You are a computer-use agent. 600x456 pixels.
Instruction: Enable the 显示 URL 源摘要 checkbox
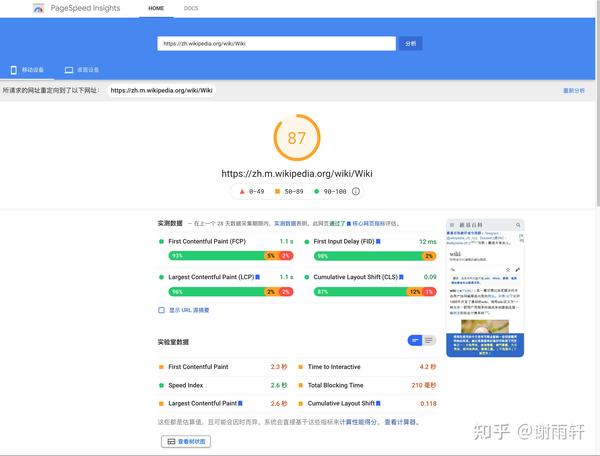coord(161,310)
